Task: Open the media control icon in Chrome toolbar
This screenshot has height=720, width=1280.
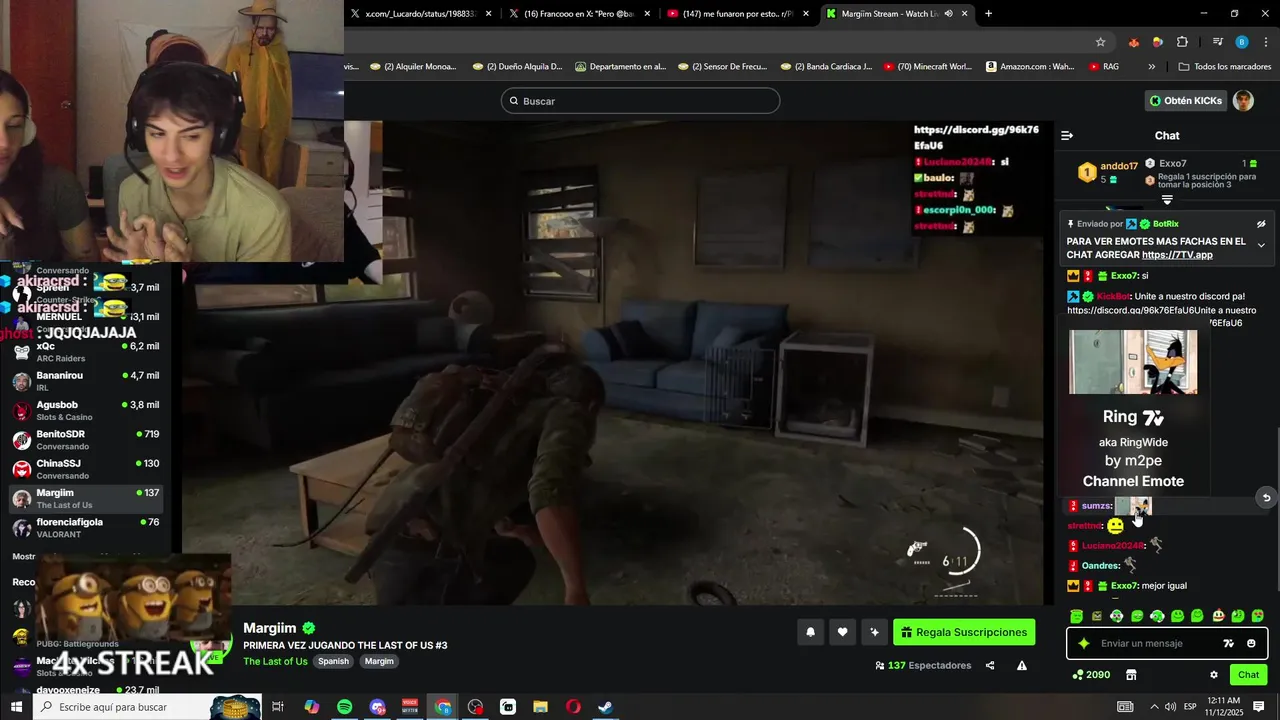Action: (x=1217, y=42)
